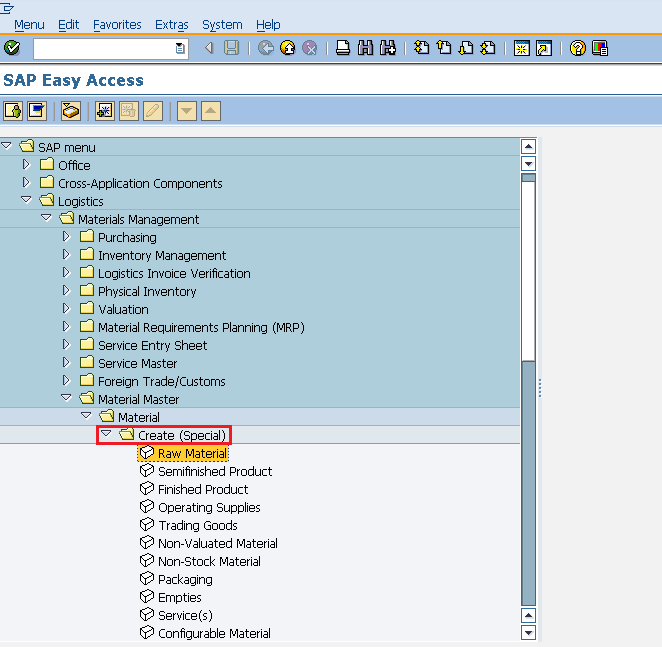Collapse the Material folder
Screen dimensions: 662x647
point(86,416)
